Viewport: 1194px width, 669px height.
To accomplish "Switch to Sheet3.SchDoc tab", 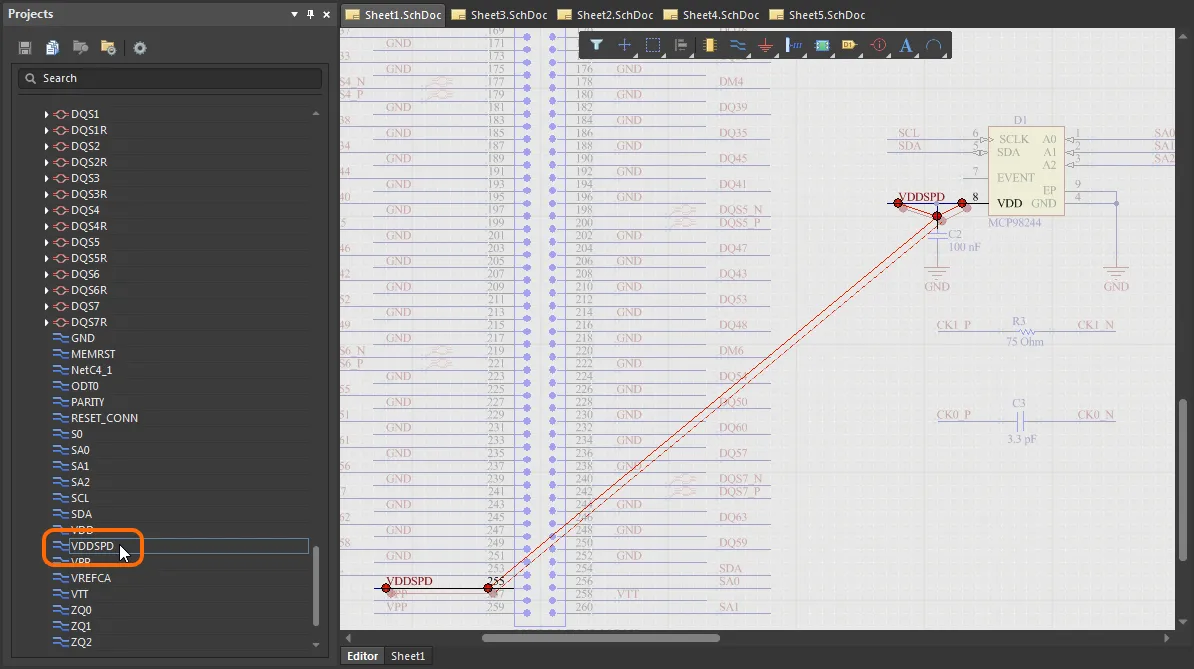I will 500,14.
